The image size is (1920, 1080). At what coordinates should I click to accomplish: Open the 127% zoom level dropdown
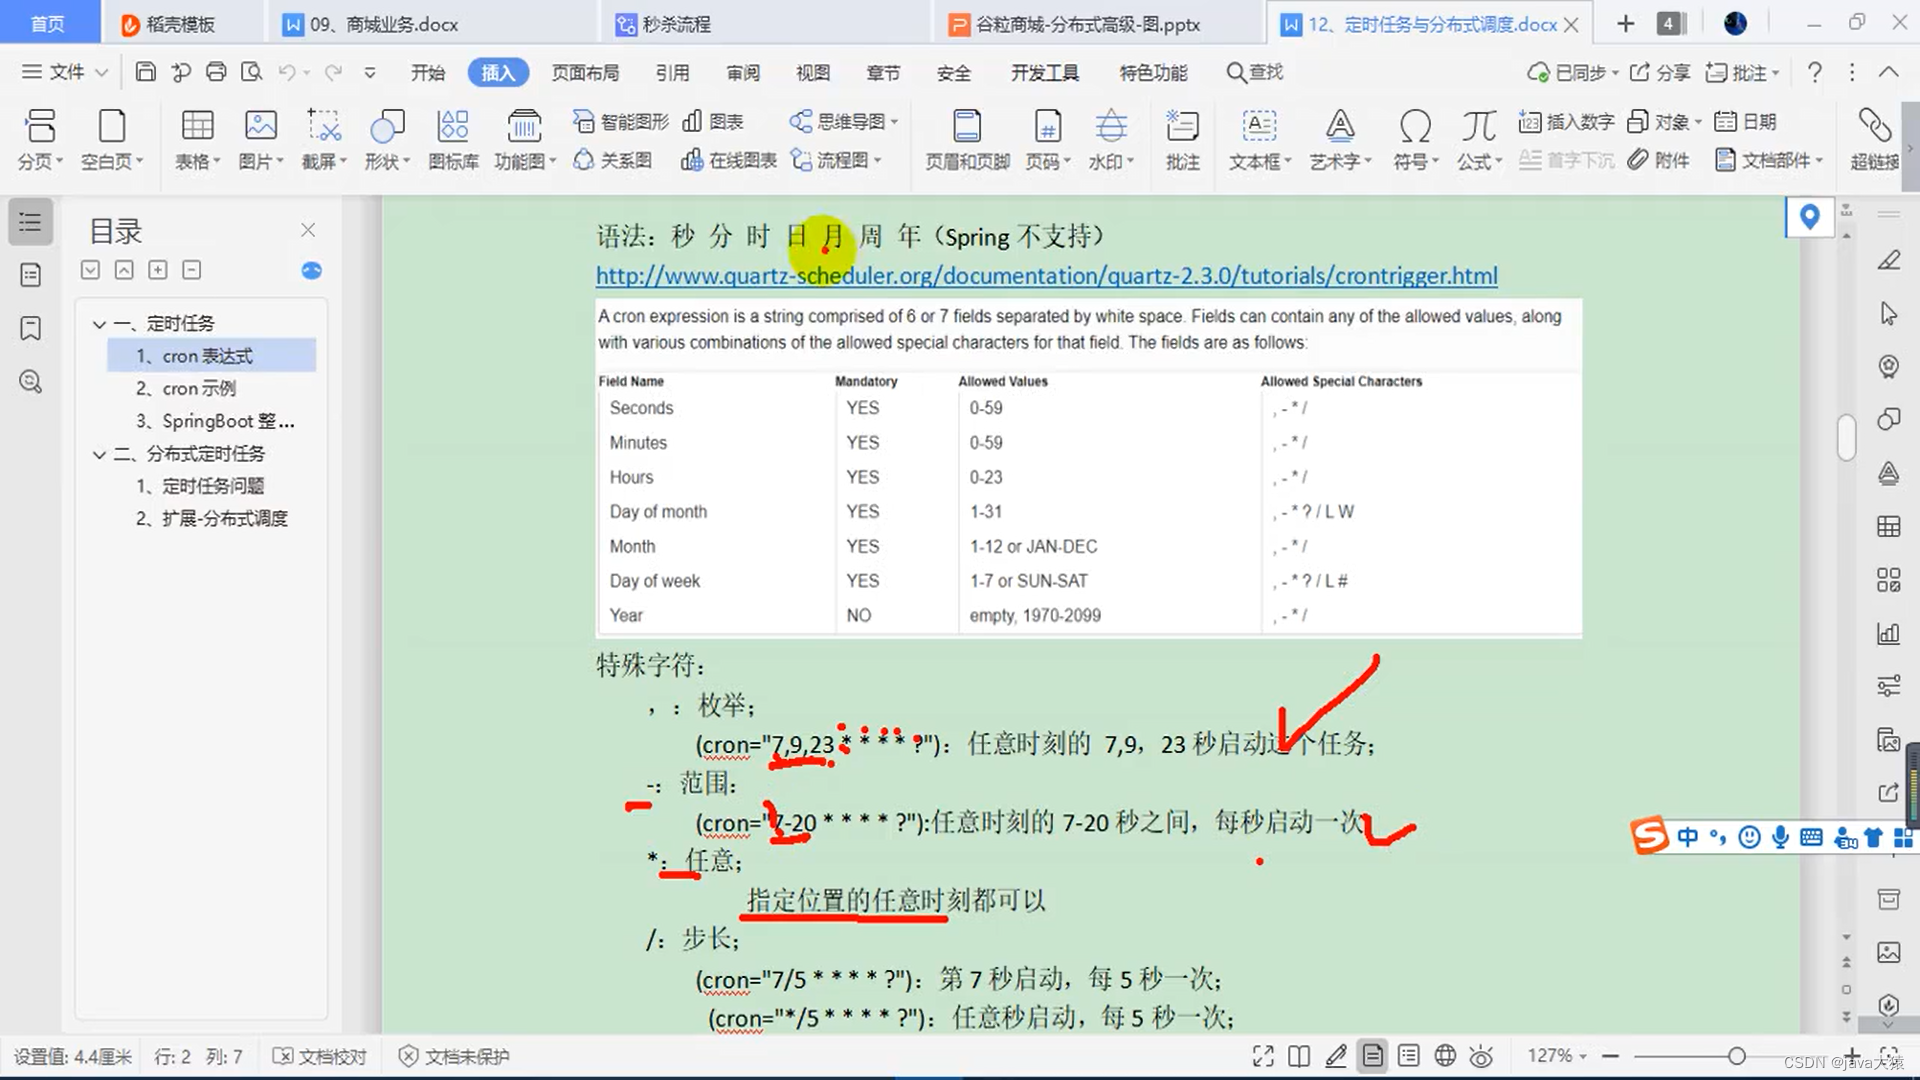[x=1557, y=1056]
